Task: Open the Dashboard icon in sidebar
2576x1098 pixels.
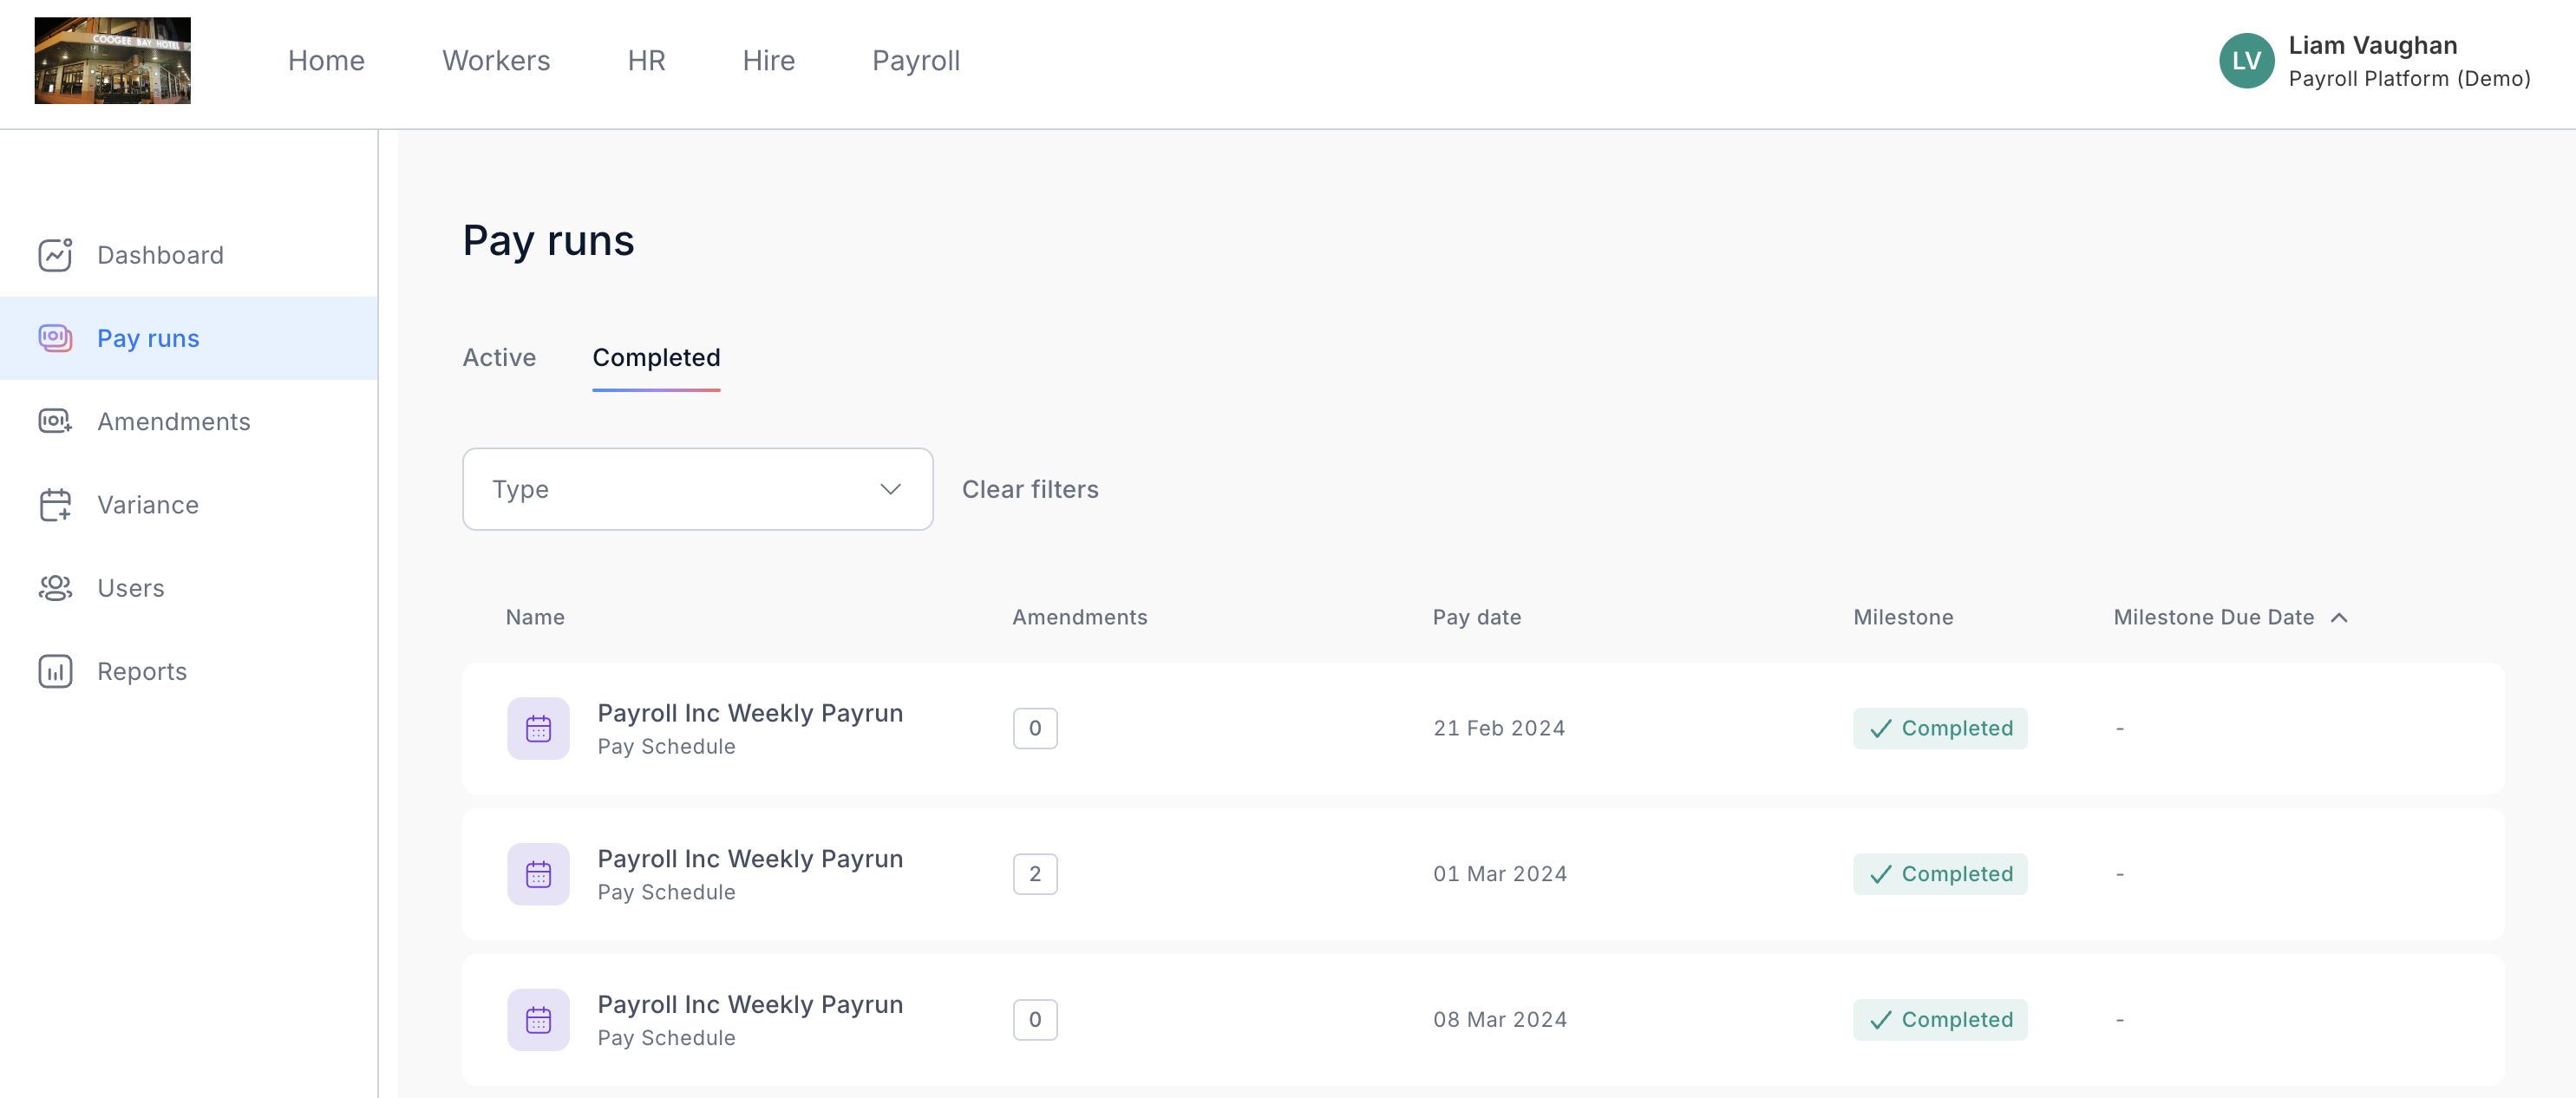Action: point(55,255)
